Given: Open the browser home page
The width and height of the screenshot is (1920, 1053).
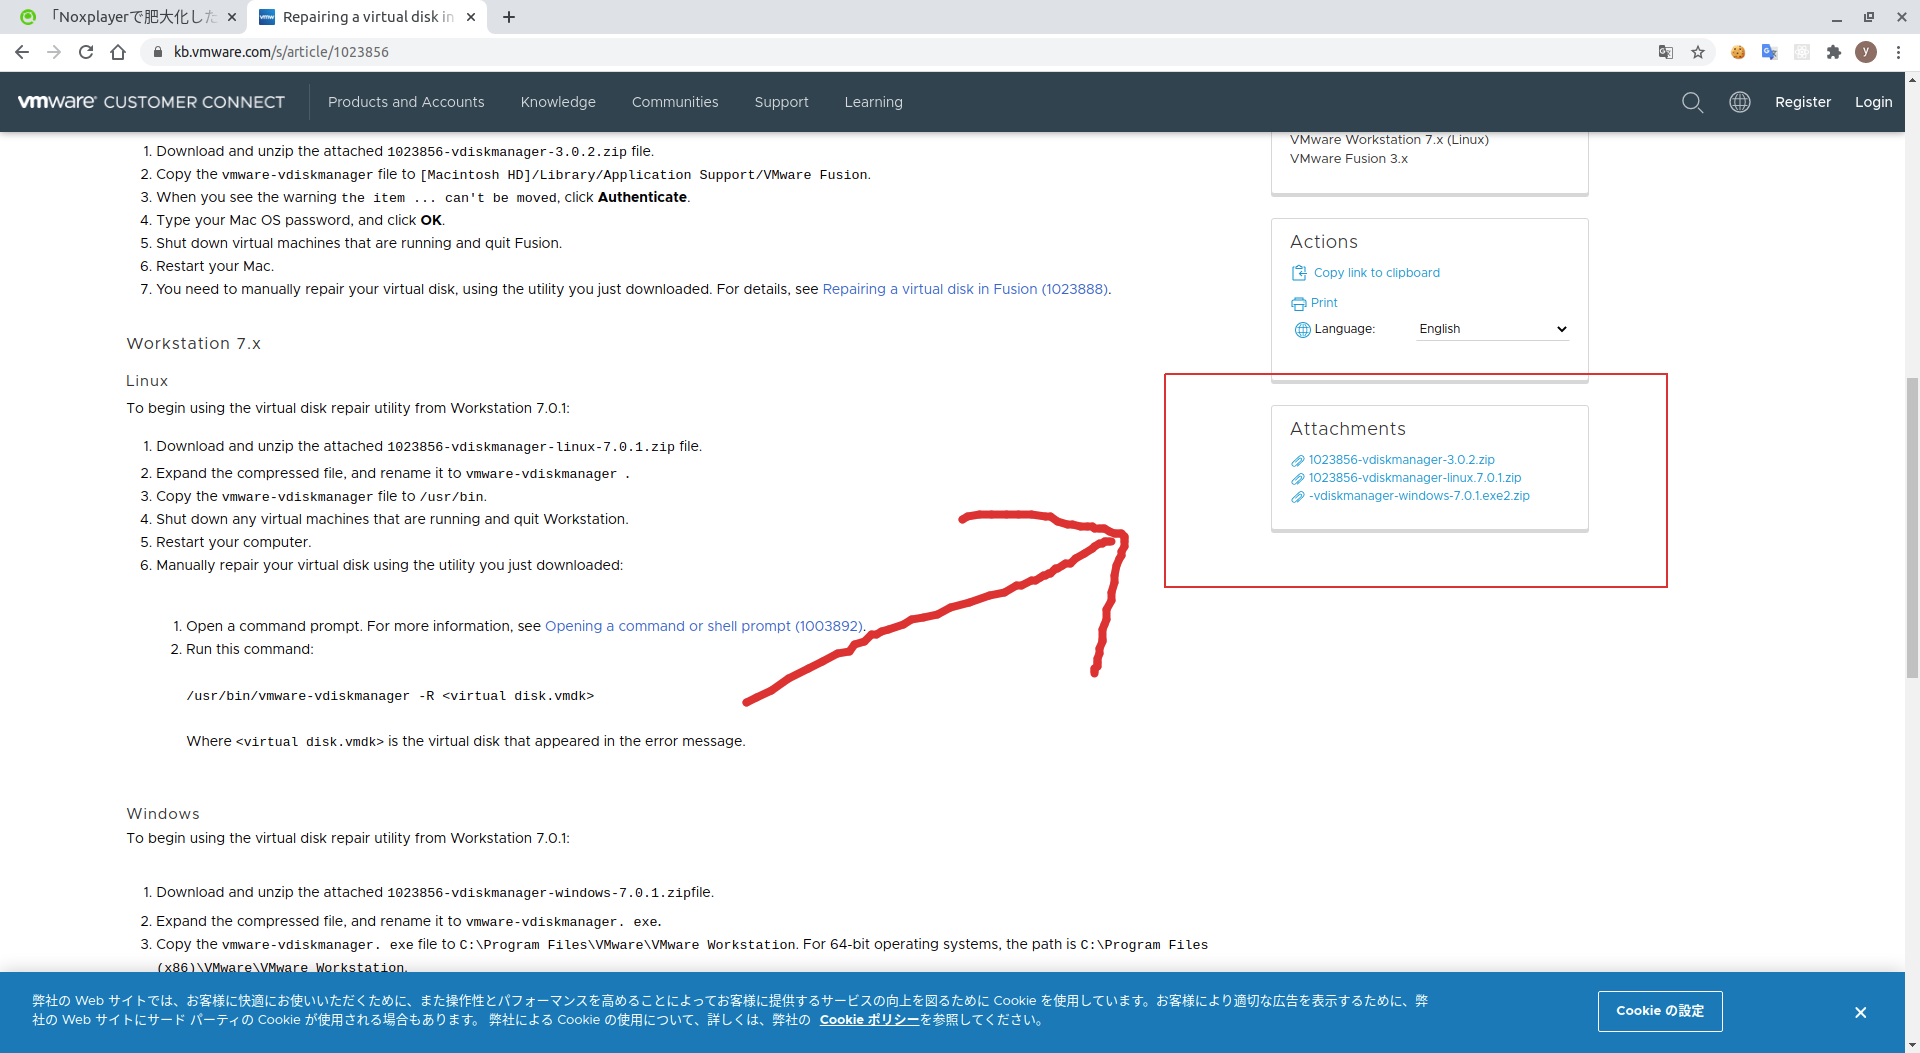Looking at the screenshot, I should [x=118, y=52].
